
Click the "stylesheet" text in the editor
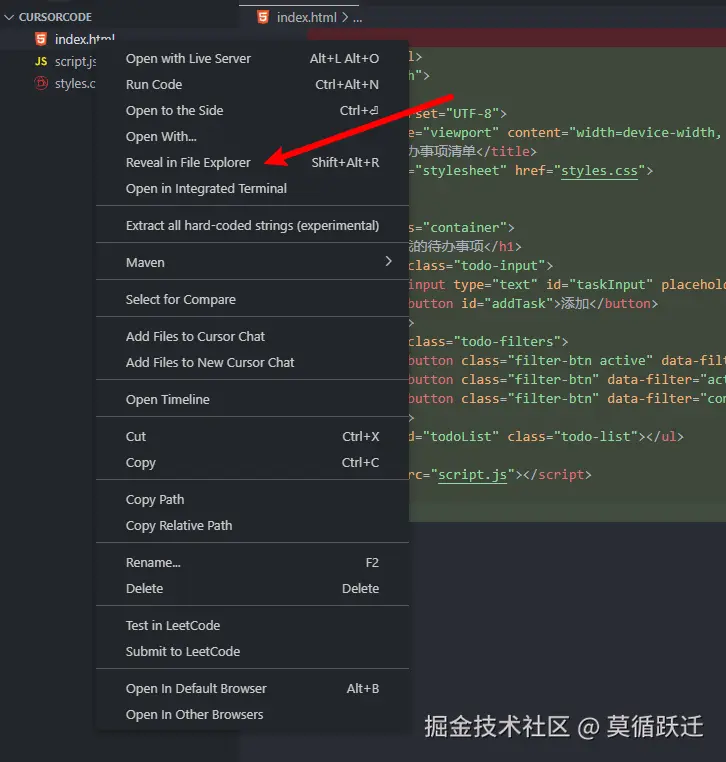(x=461, y=171)
